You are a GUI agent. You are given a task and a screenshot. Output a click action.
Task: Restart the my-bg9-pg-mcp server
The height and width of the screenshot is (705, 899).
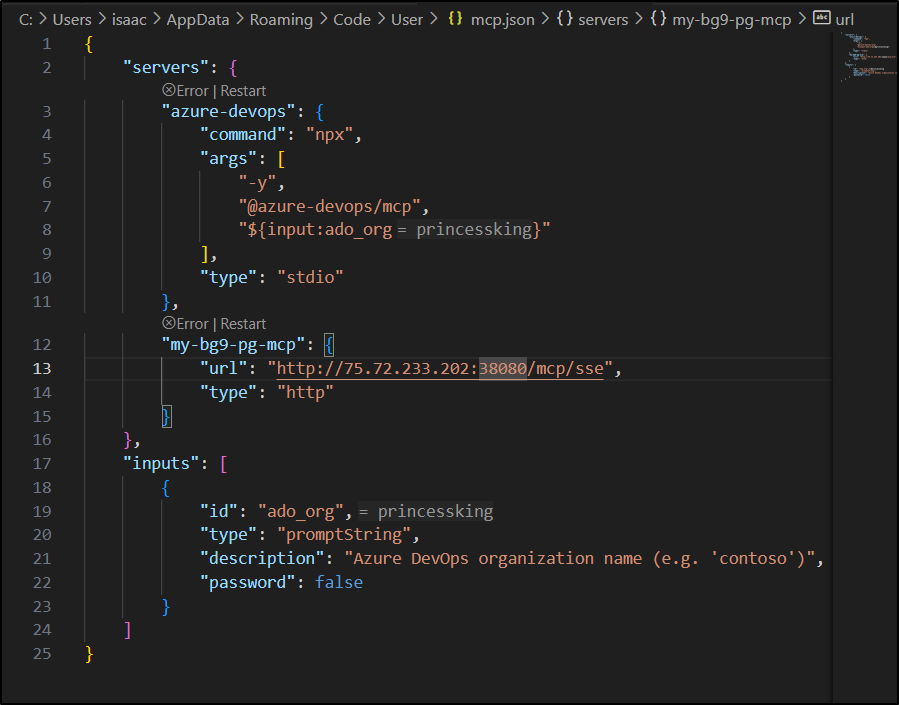pyautogui.click(x=243, y=324)
